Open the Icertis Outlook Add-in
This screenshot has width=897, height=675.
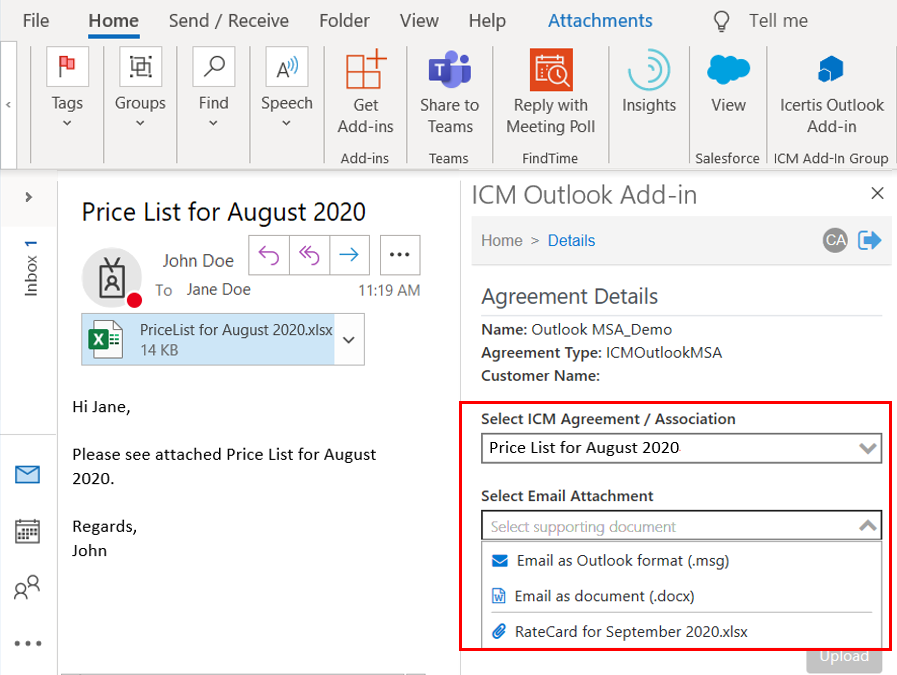tap(831, 94)
